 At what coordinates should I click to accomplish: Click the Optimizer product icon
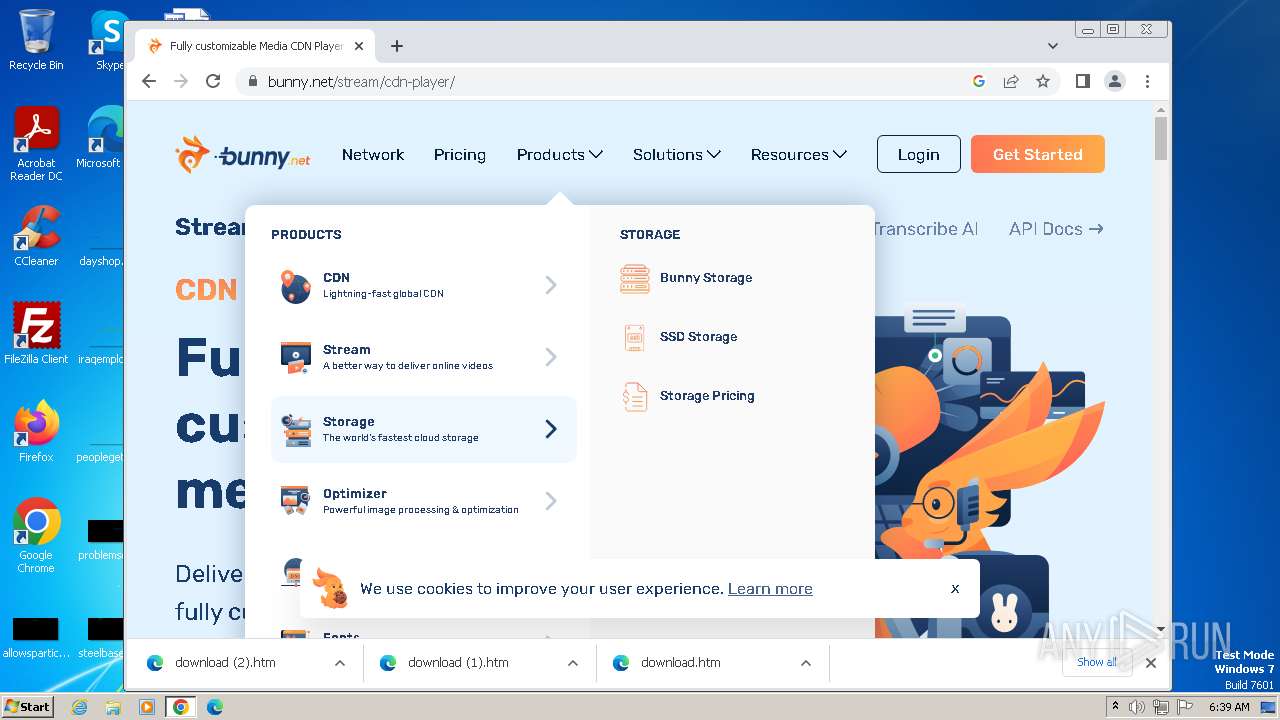tap(295, 501)
